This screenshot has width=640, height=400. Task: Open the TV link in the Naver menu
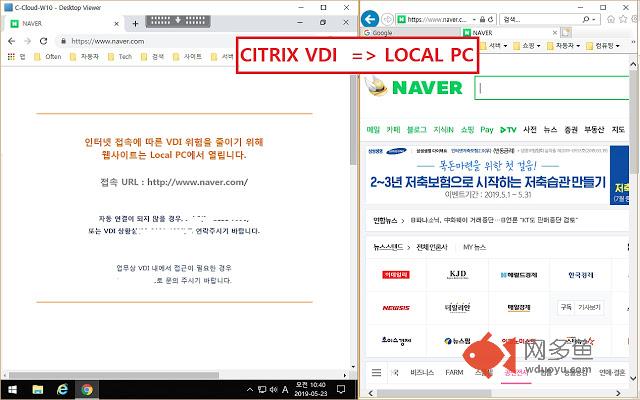click(x=509, y=130)
